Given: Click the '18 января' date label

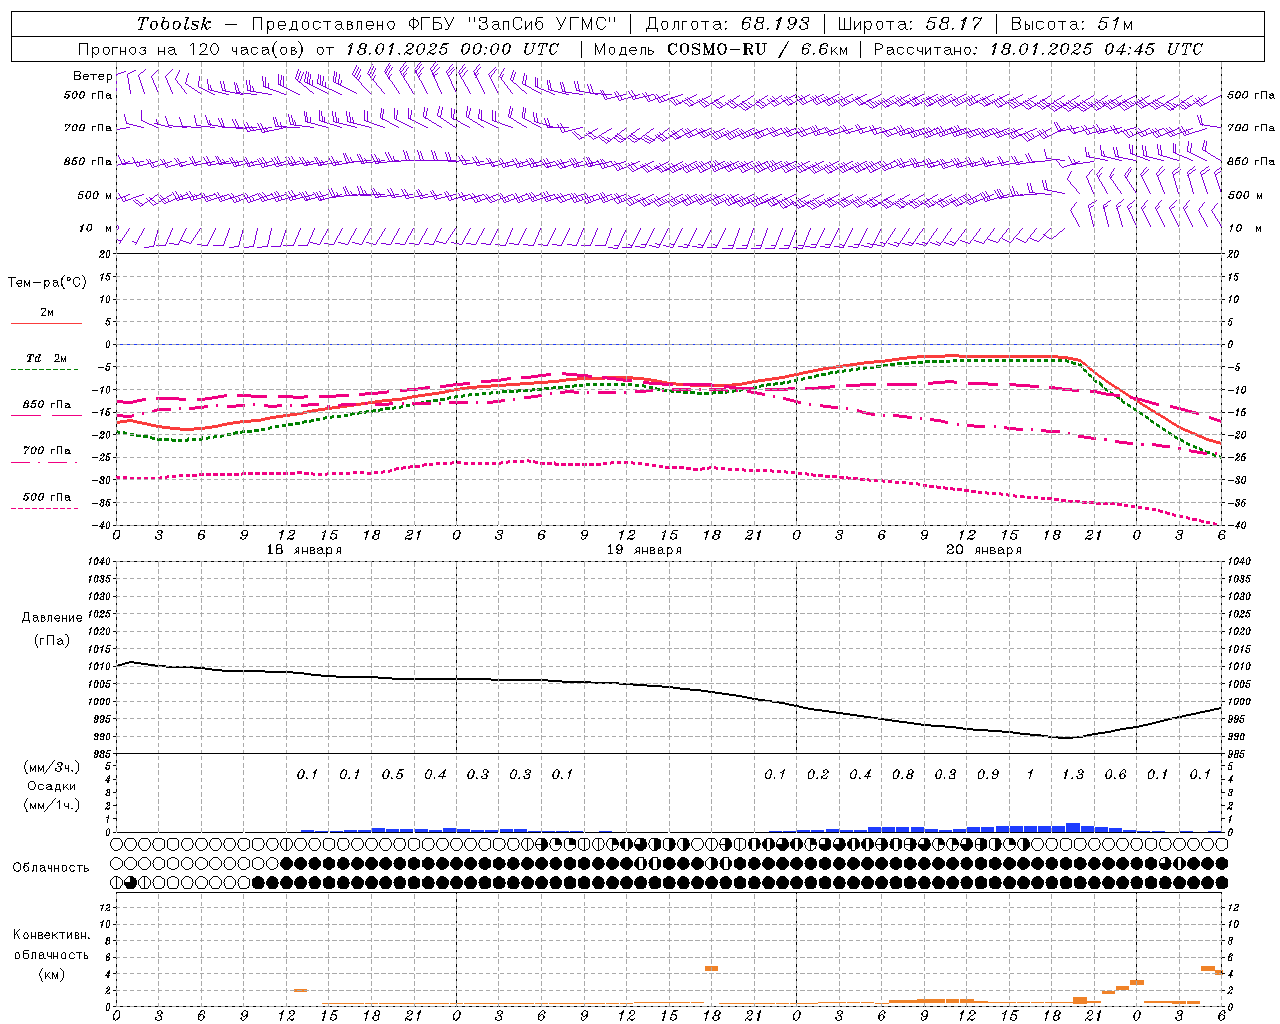Looking at the screenshot, I should click(304, 550).
